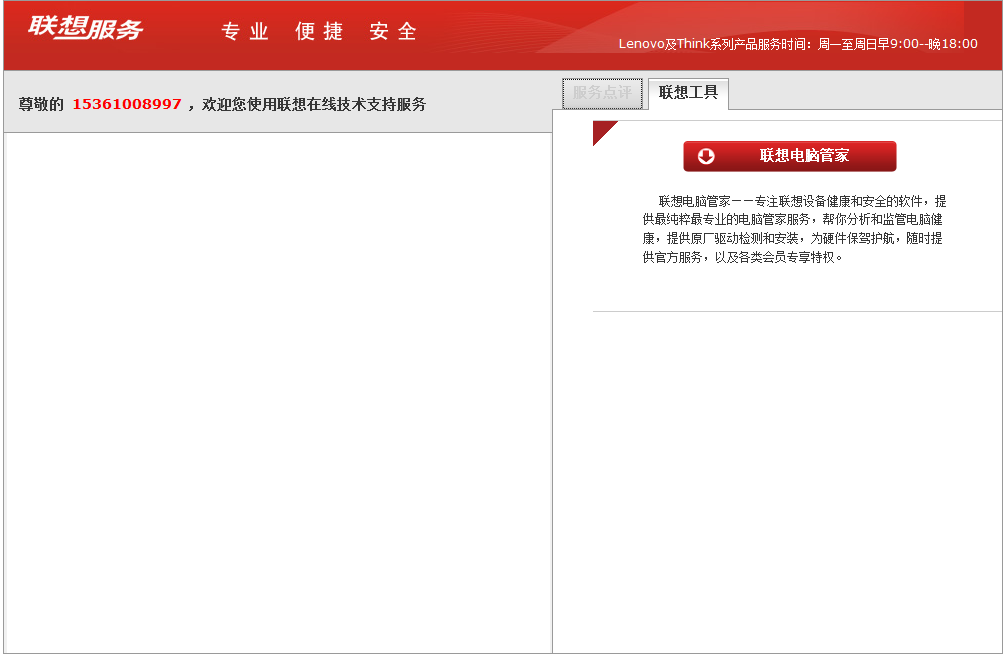
Task: Click the welcome text 欢迎您使用联想在线技术支持服务
Action: tap(314, 104)
